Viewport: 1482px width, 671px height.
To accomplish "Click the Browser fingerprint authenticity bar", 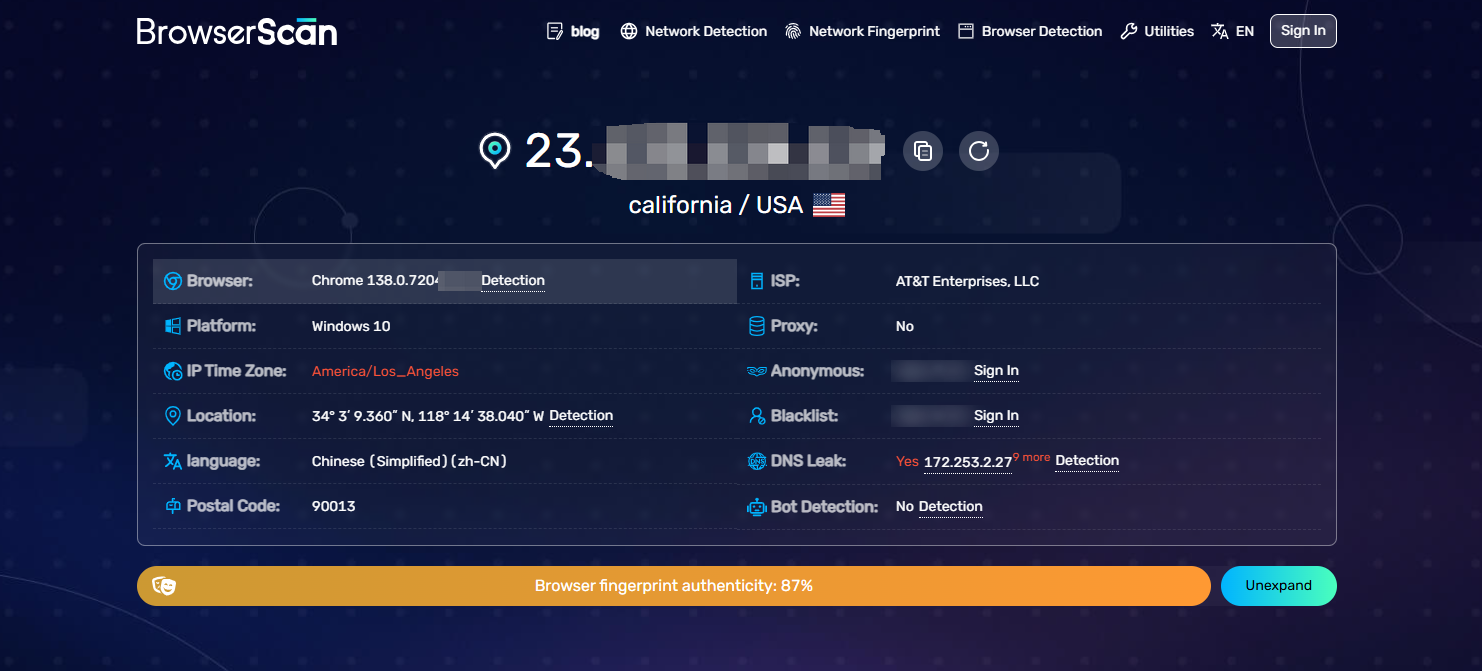I will (x=674, y=586).
